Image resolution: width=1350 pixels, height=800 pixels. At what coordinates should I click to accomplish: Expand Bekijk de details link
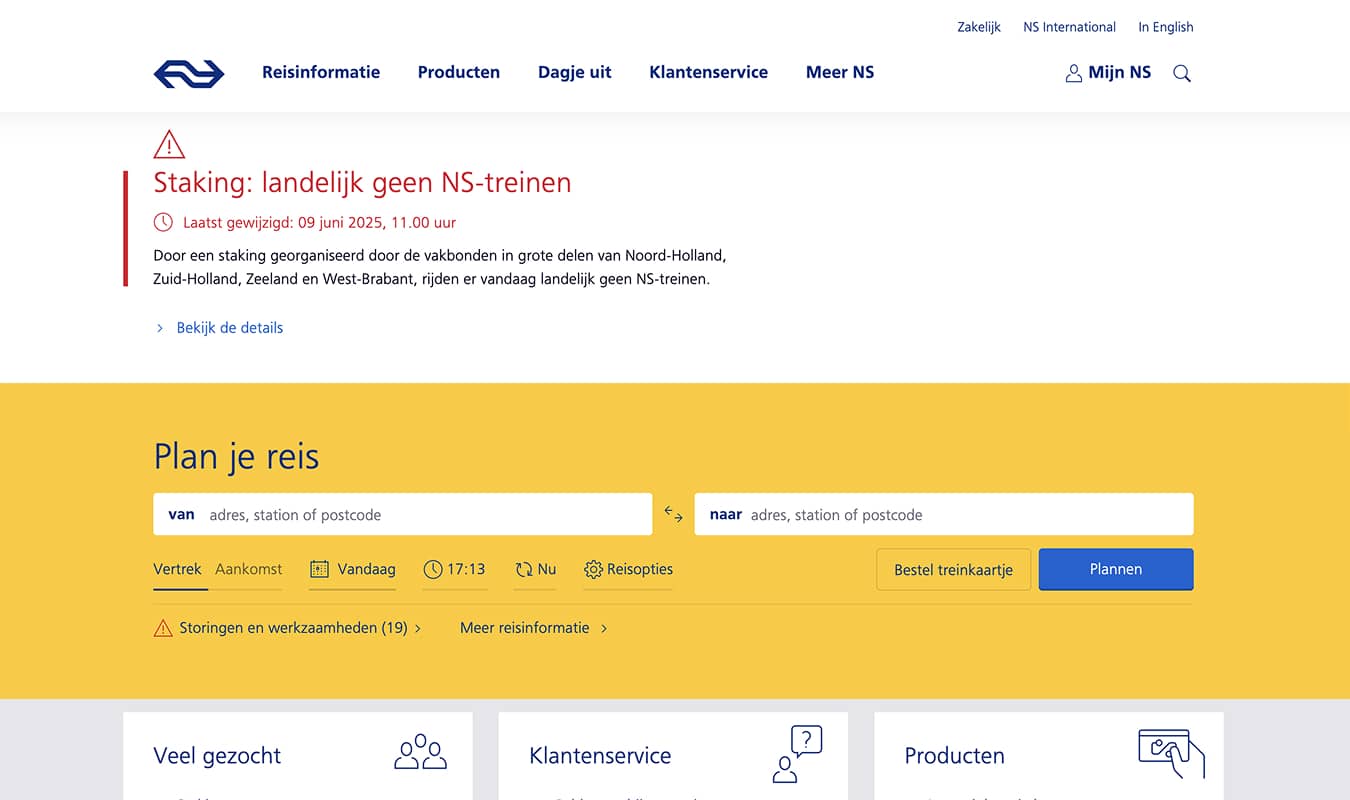point(230,328)
